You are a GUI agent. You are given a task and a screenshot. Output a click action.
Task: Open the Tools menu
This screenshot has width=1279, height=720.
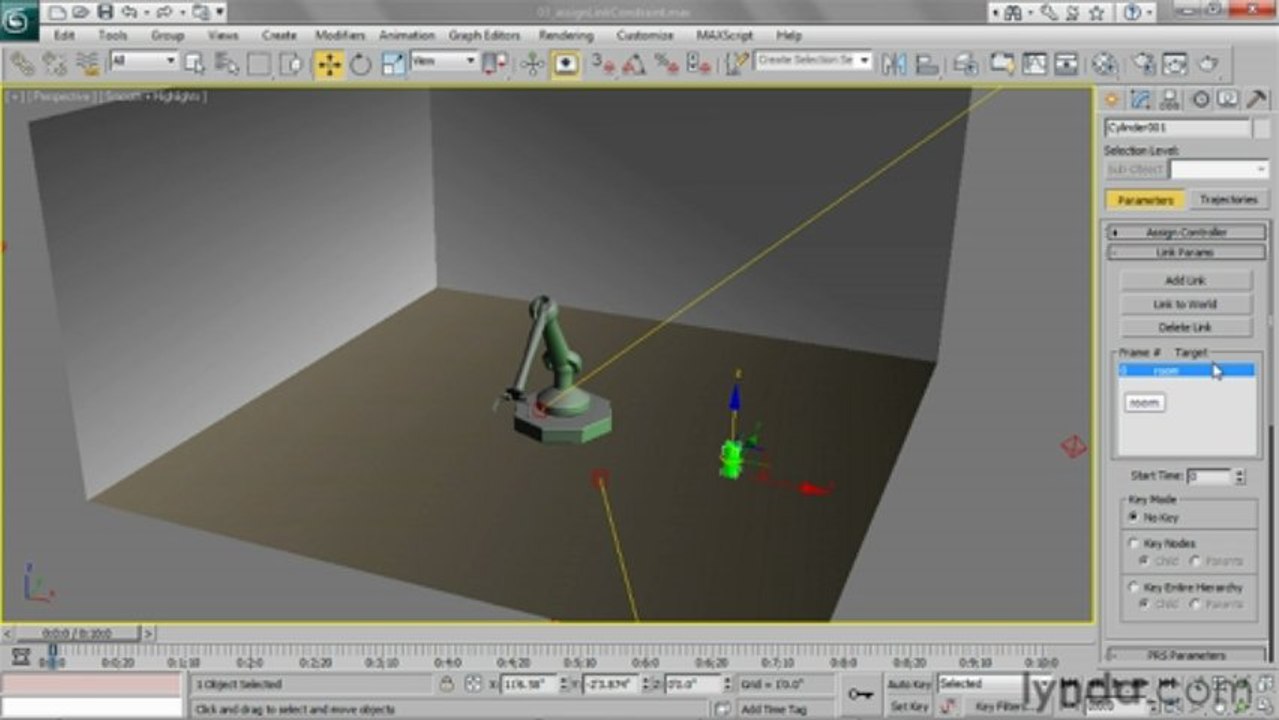coord(113,35)
